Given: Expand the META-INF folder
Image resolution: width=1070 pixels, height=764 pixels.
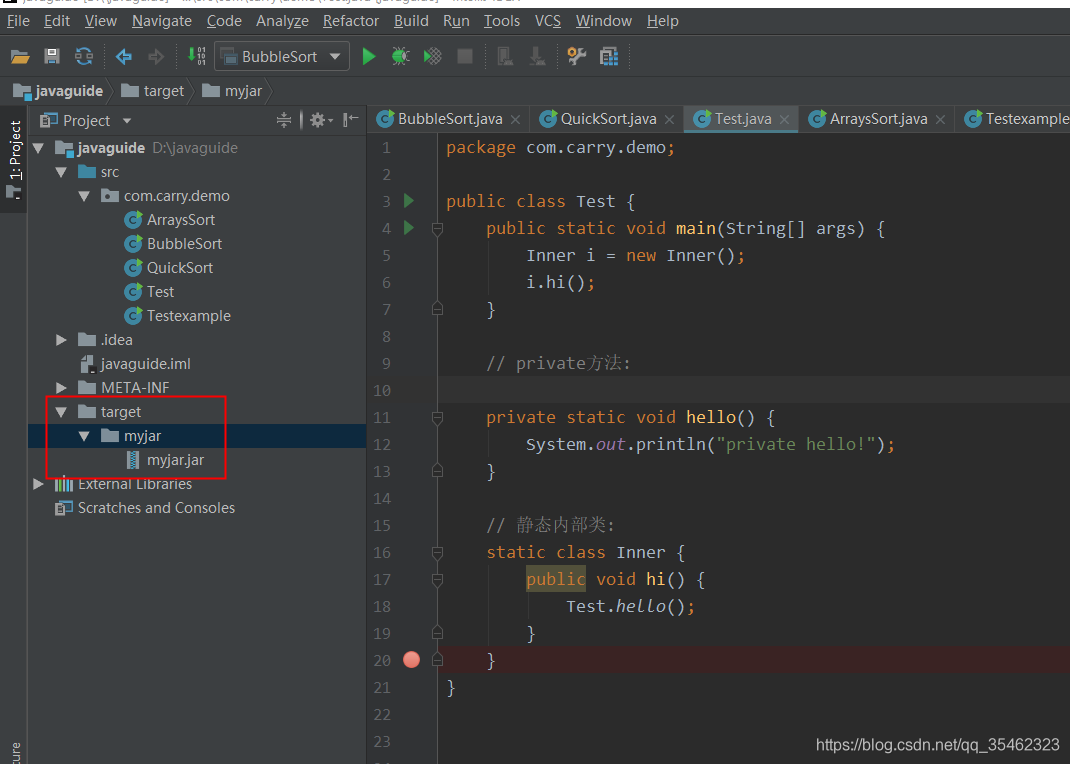Looking at the screenshot, I should (61, 388).
